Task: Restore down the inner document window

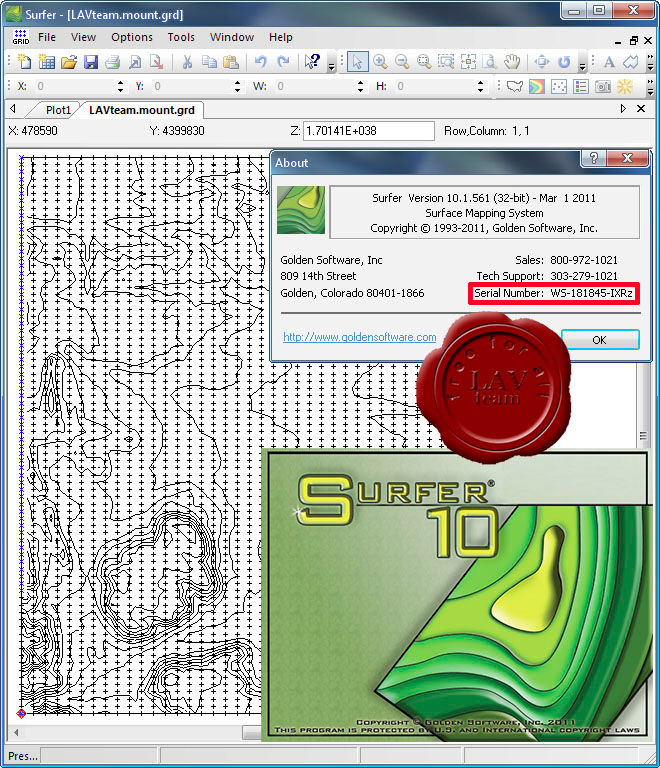Action: [634, 41]
